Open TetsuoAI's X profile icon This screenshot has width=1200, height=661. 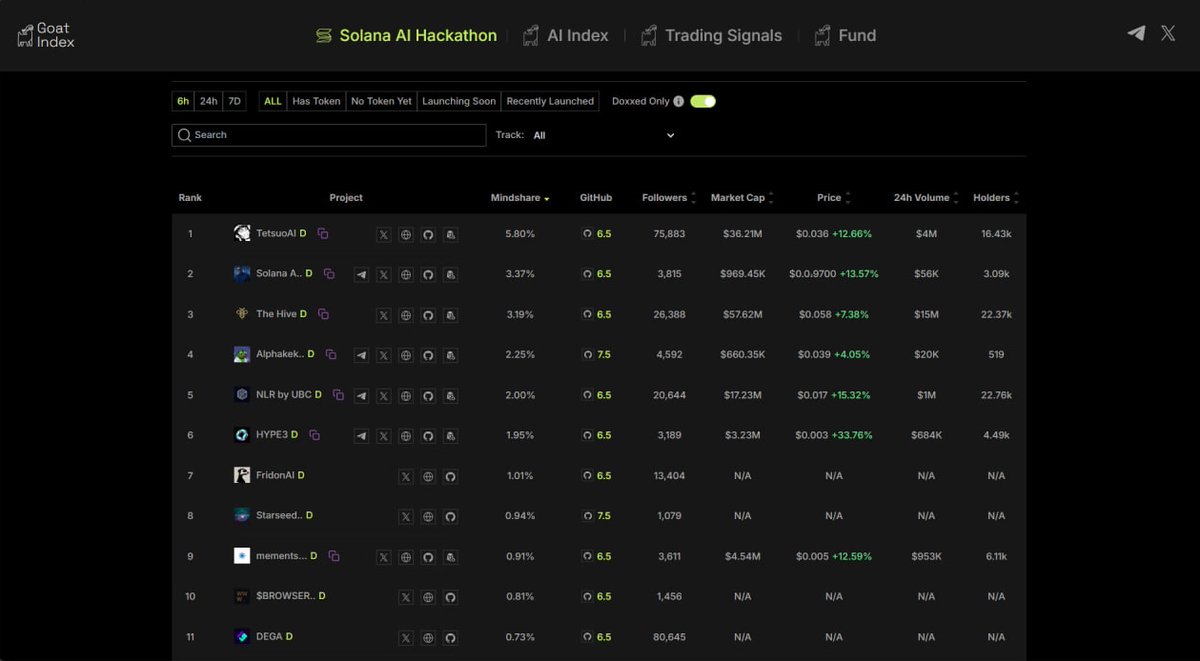(x=384, y=234)
